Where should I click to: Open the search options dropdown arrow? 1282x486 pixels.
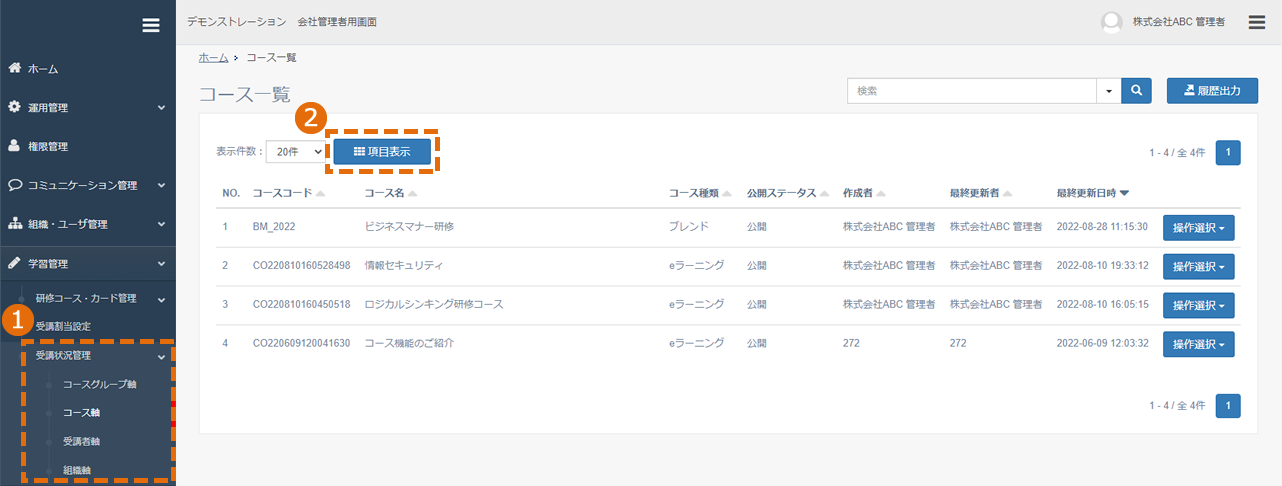pos(1109,91)
